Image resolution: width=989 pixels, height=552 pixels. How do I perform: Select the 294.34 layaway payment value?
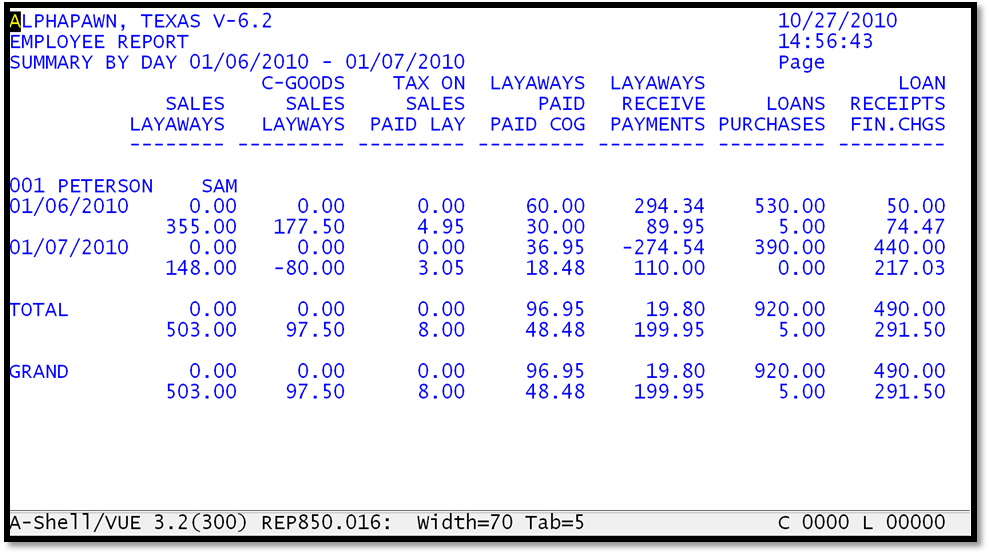click(x=669, y=207)
